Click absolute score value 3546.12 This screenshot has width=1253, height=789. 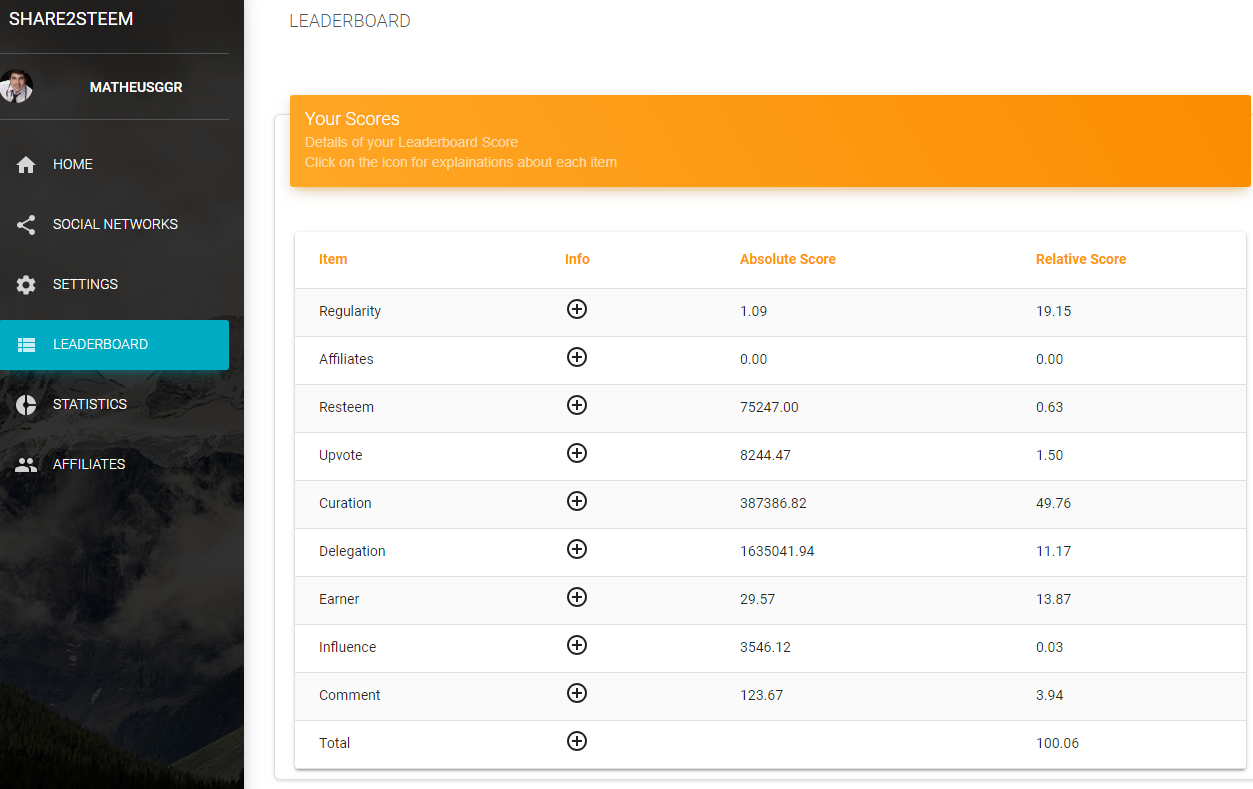point(765,647)
